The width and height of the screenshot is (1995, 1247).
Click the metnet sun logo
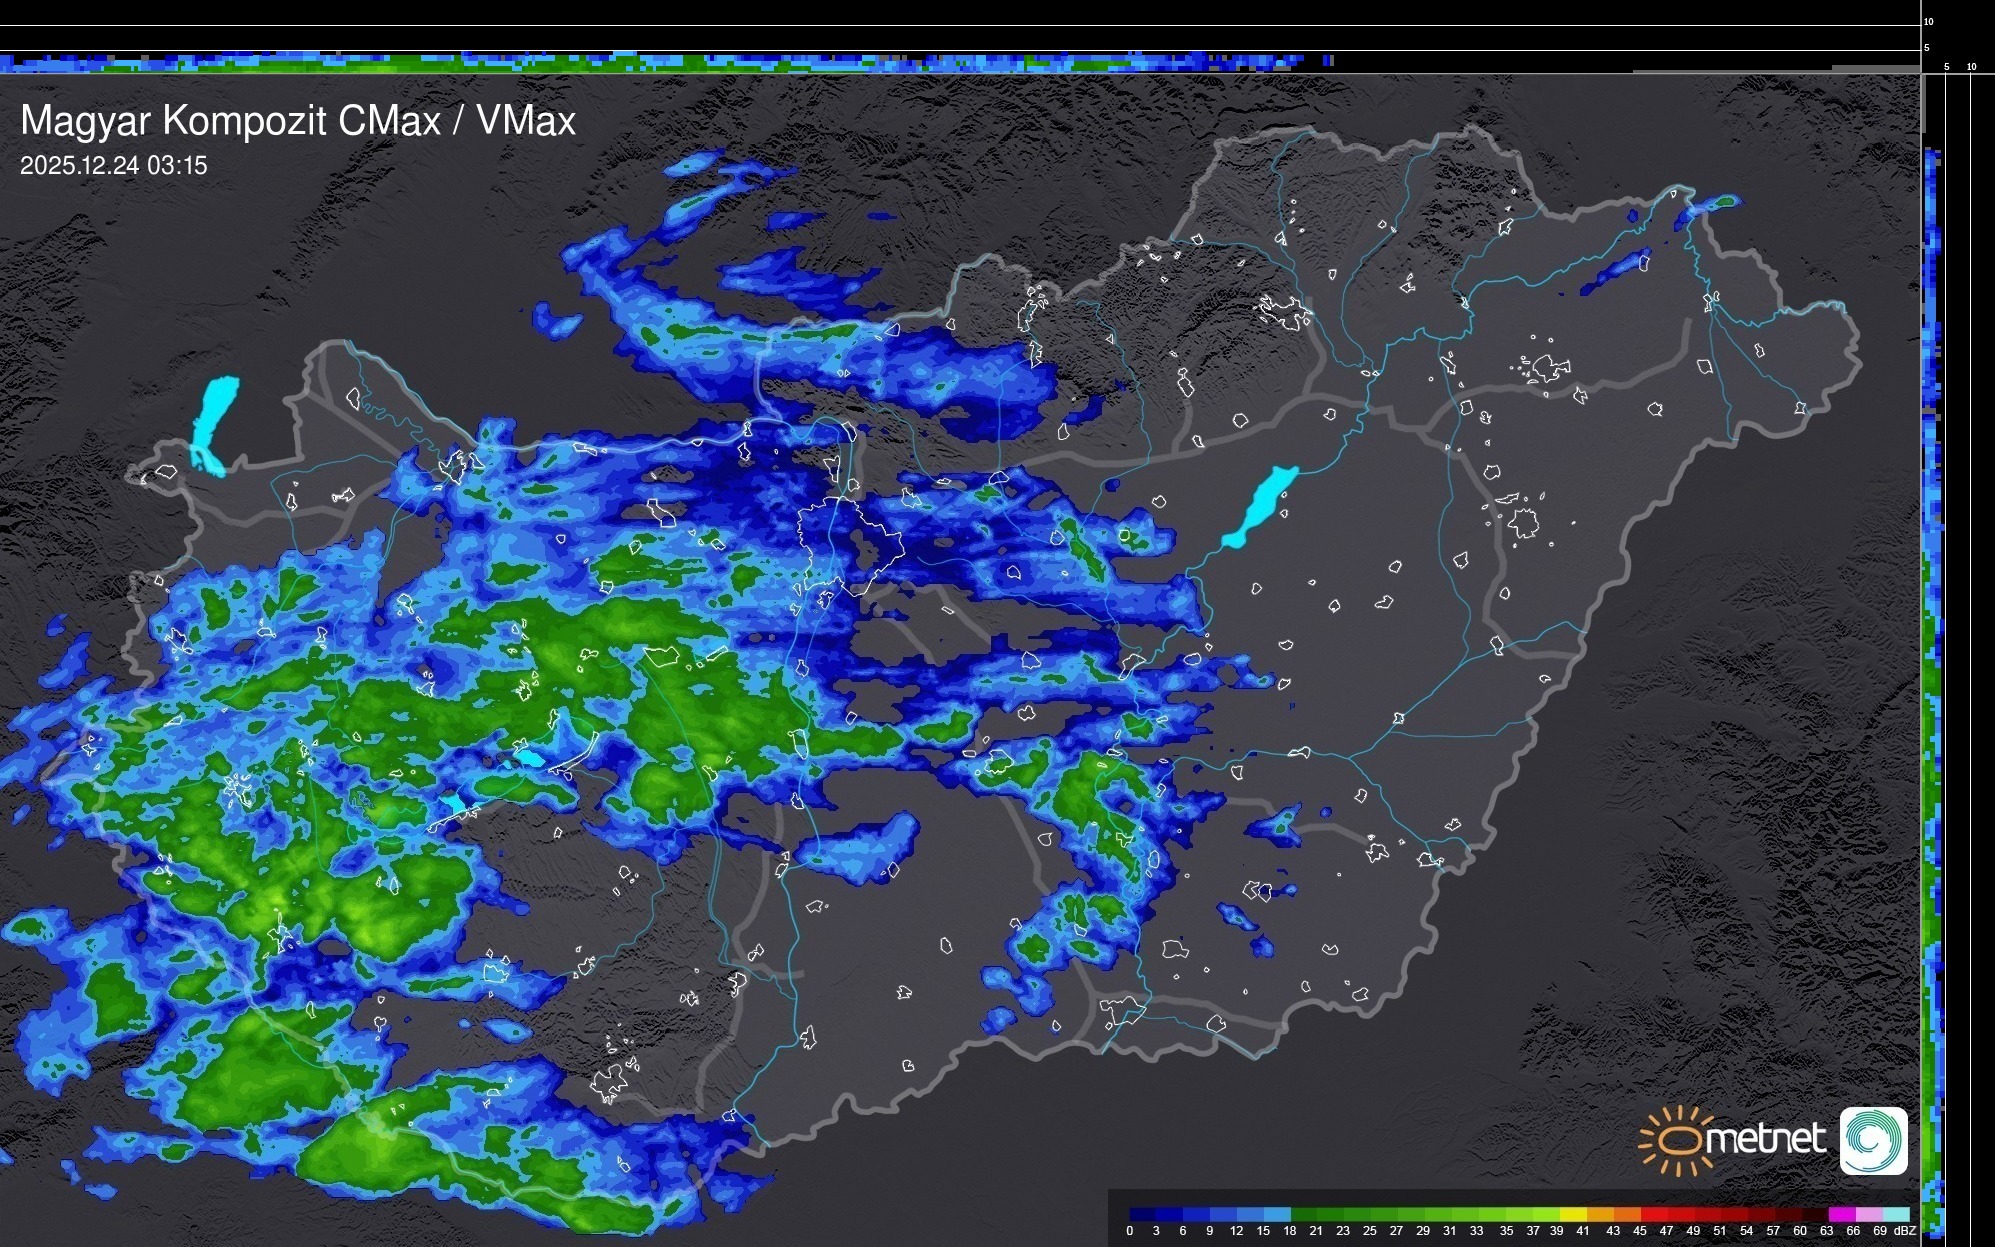[1680, 1140]
